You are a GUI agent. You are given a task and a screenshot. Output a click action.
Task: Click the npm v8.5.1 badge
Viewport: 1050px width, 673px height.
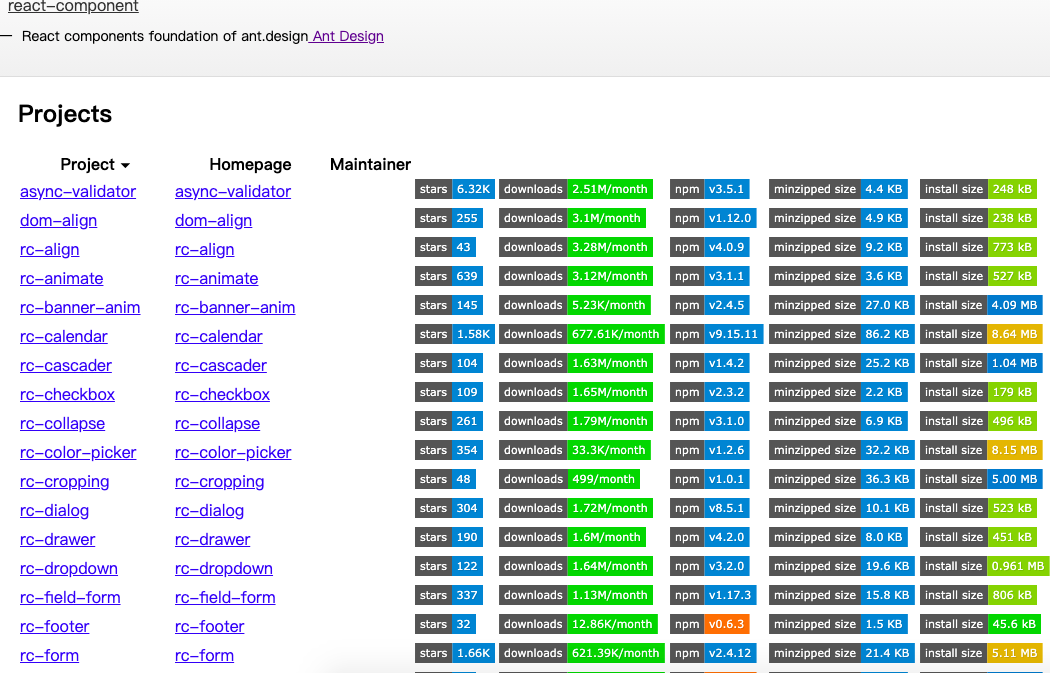coord(709,508)
